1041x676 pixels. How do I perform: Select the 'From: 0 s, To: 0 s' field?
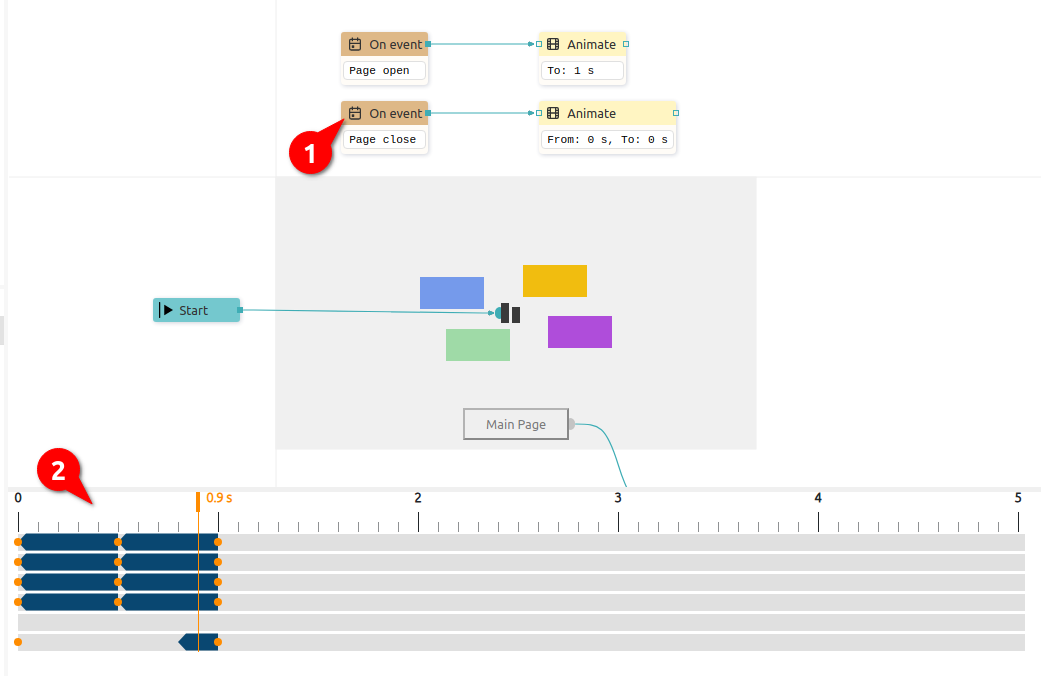pos(607,139)
